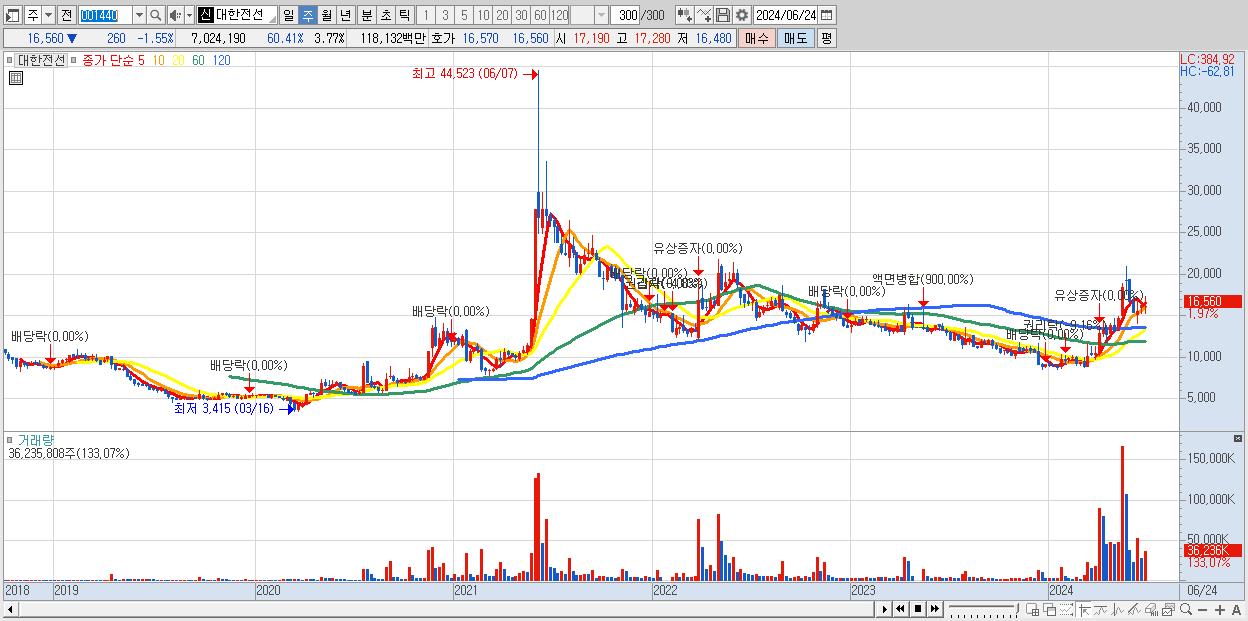This screenshot has height=621, width=1248.
Task: Click the pencil drawing tool icon
Action: (1134, 609)
